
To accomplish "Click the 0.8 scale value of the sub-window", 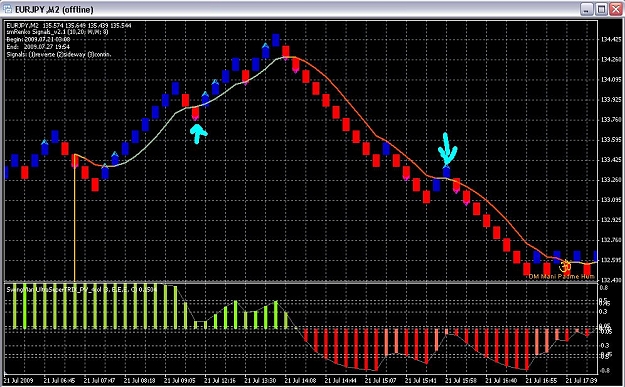I will coord(603,287).
